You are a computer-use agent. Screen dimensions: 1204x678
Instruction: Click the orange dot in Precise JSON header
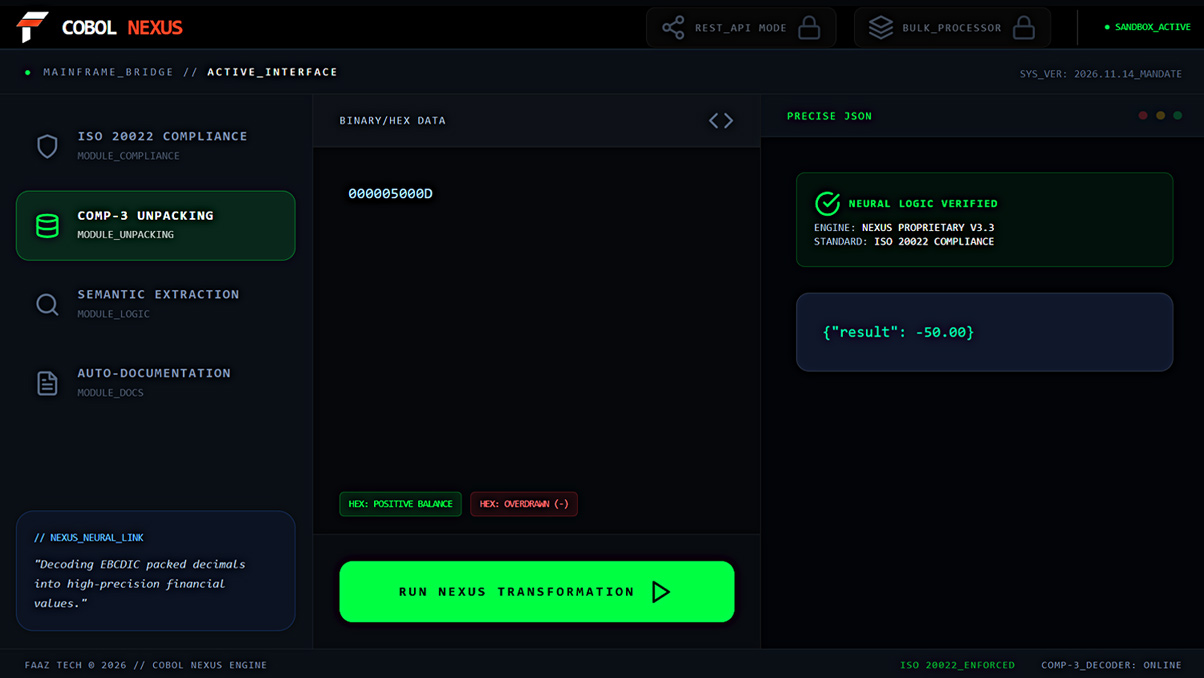tap(1160, 116)
